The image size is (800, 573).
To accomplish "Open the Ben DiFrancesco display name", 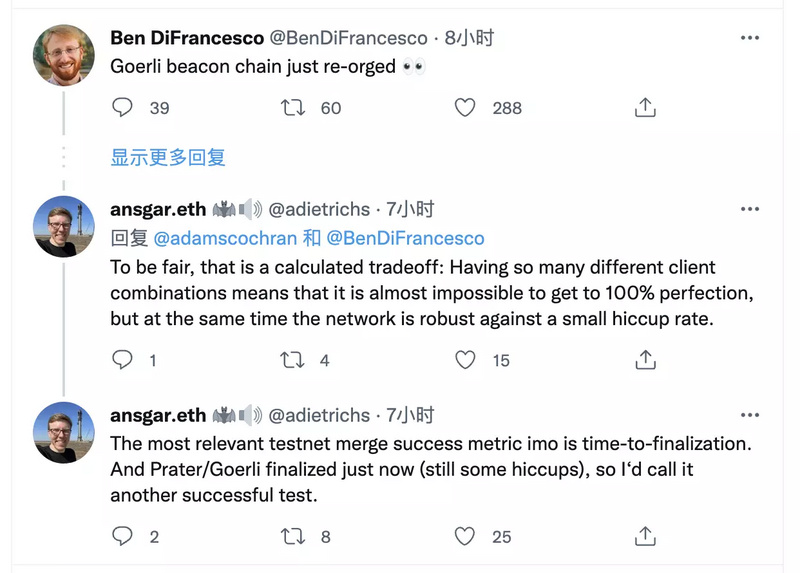I will point(186,38).
